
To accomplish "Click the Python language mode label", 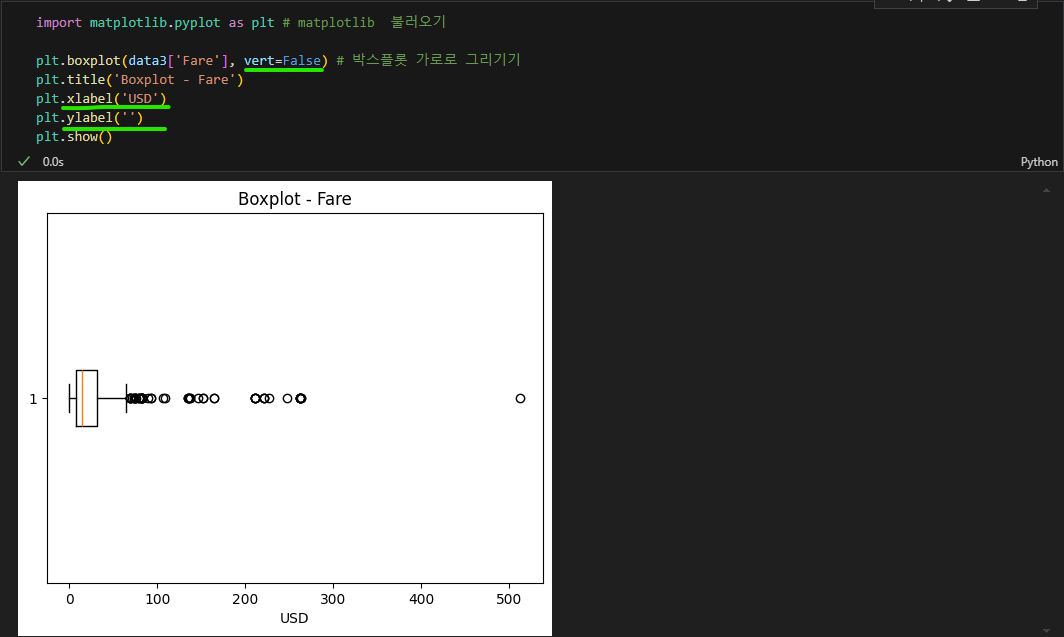I will coord(1039,162).
